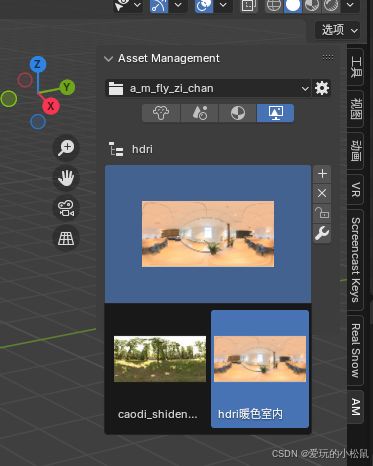
Task: Select the scenes category icon
Action: point(200,113)
